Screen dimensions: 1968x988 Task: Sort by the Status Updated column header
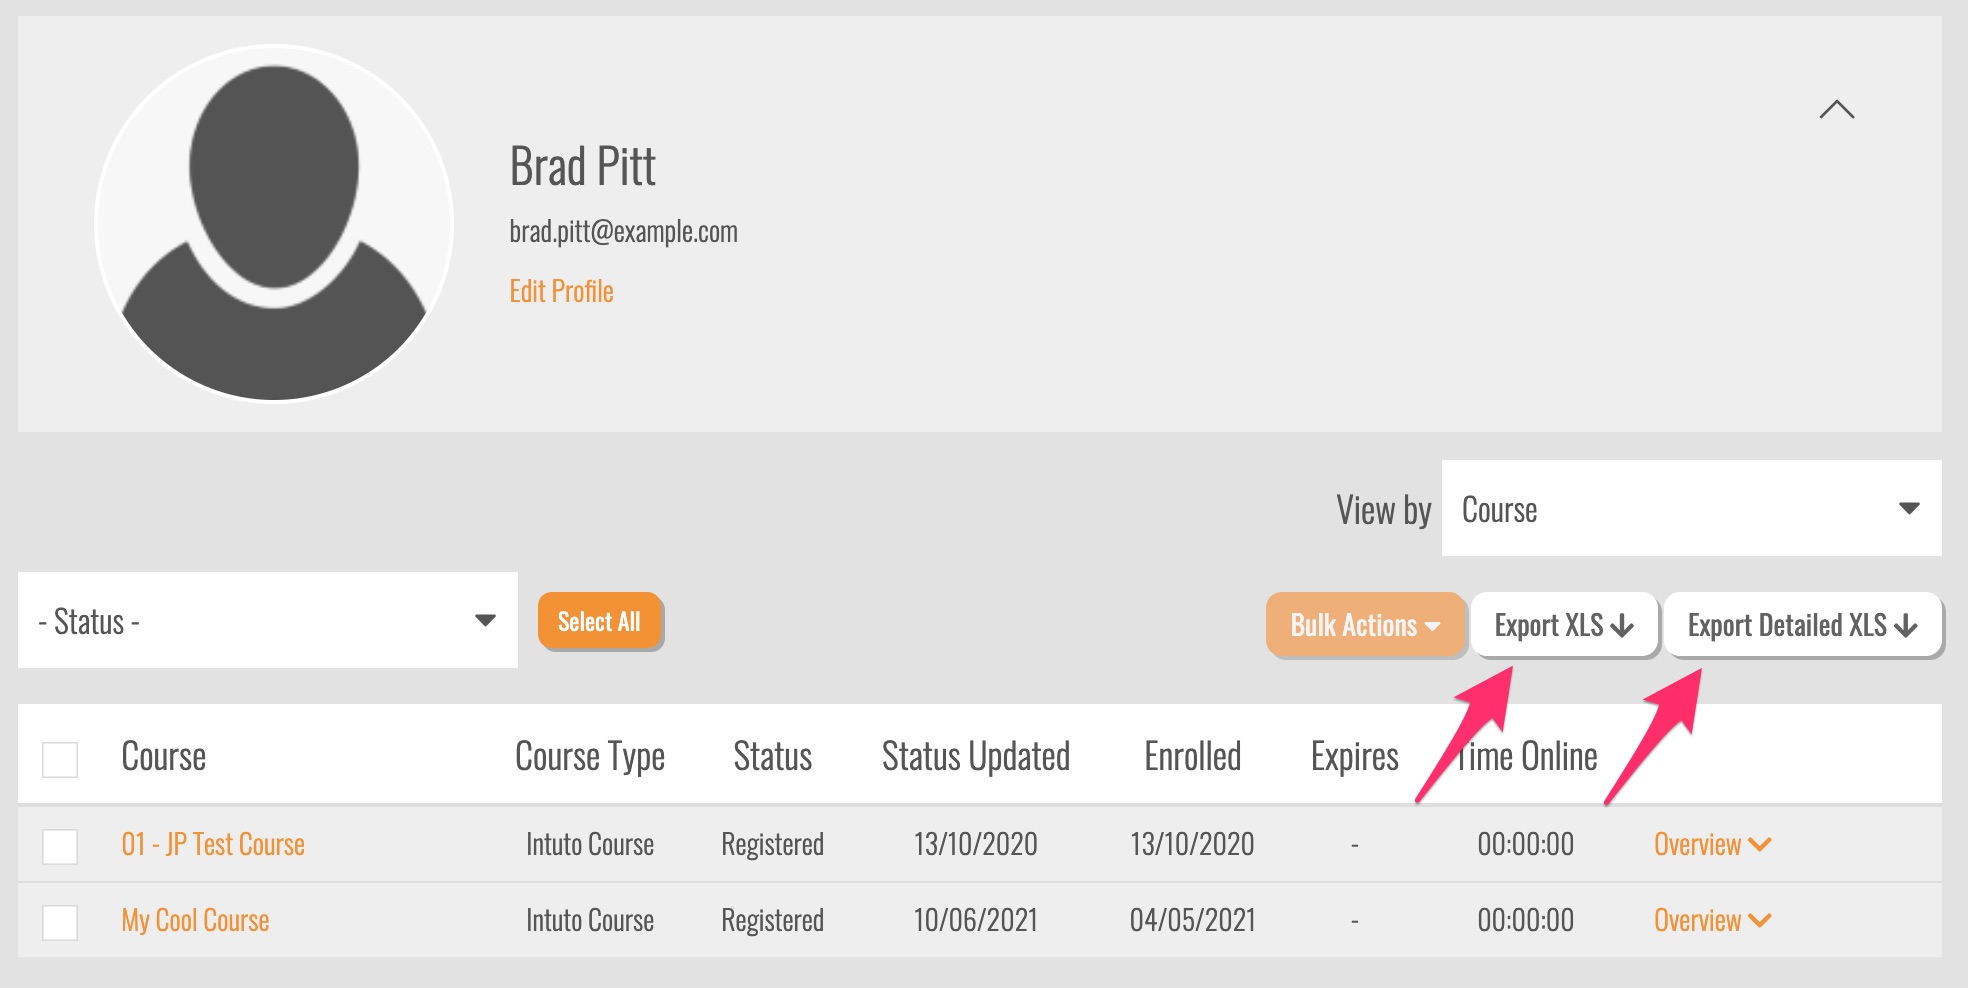point(975,757)
